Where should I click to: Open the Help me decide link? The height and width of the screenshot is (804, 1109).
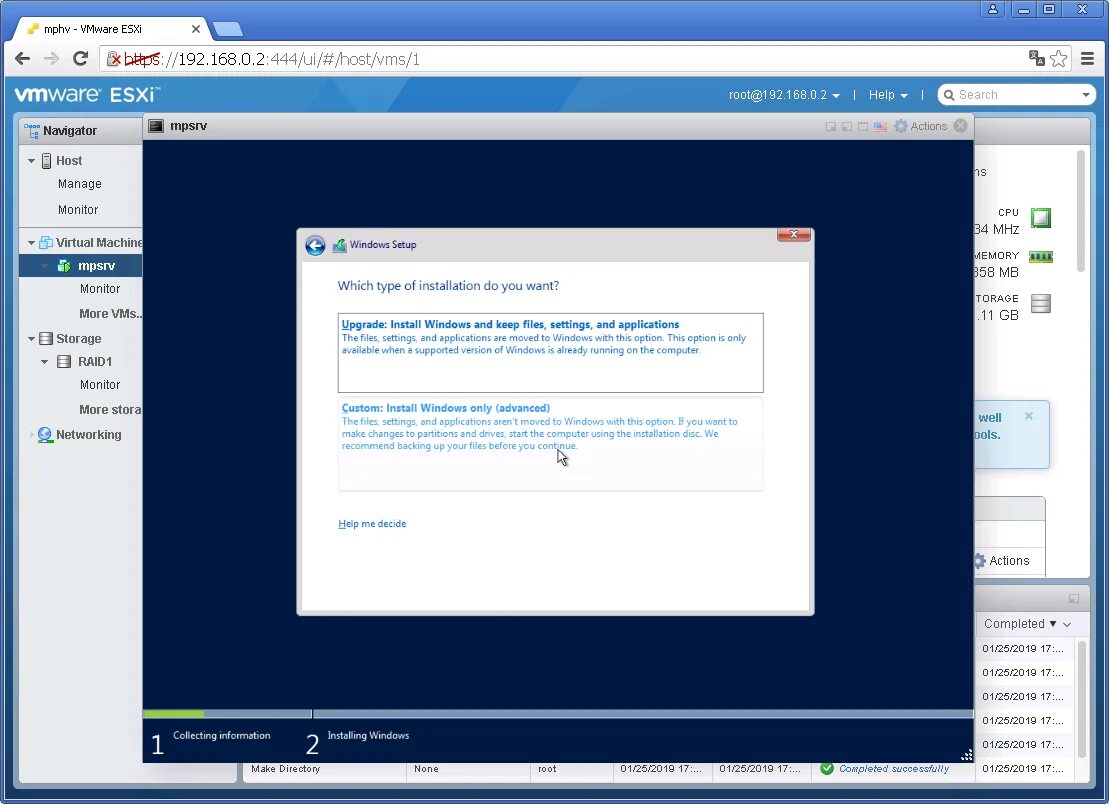coord(372,524)
